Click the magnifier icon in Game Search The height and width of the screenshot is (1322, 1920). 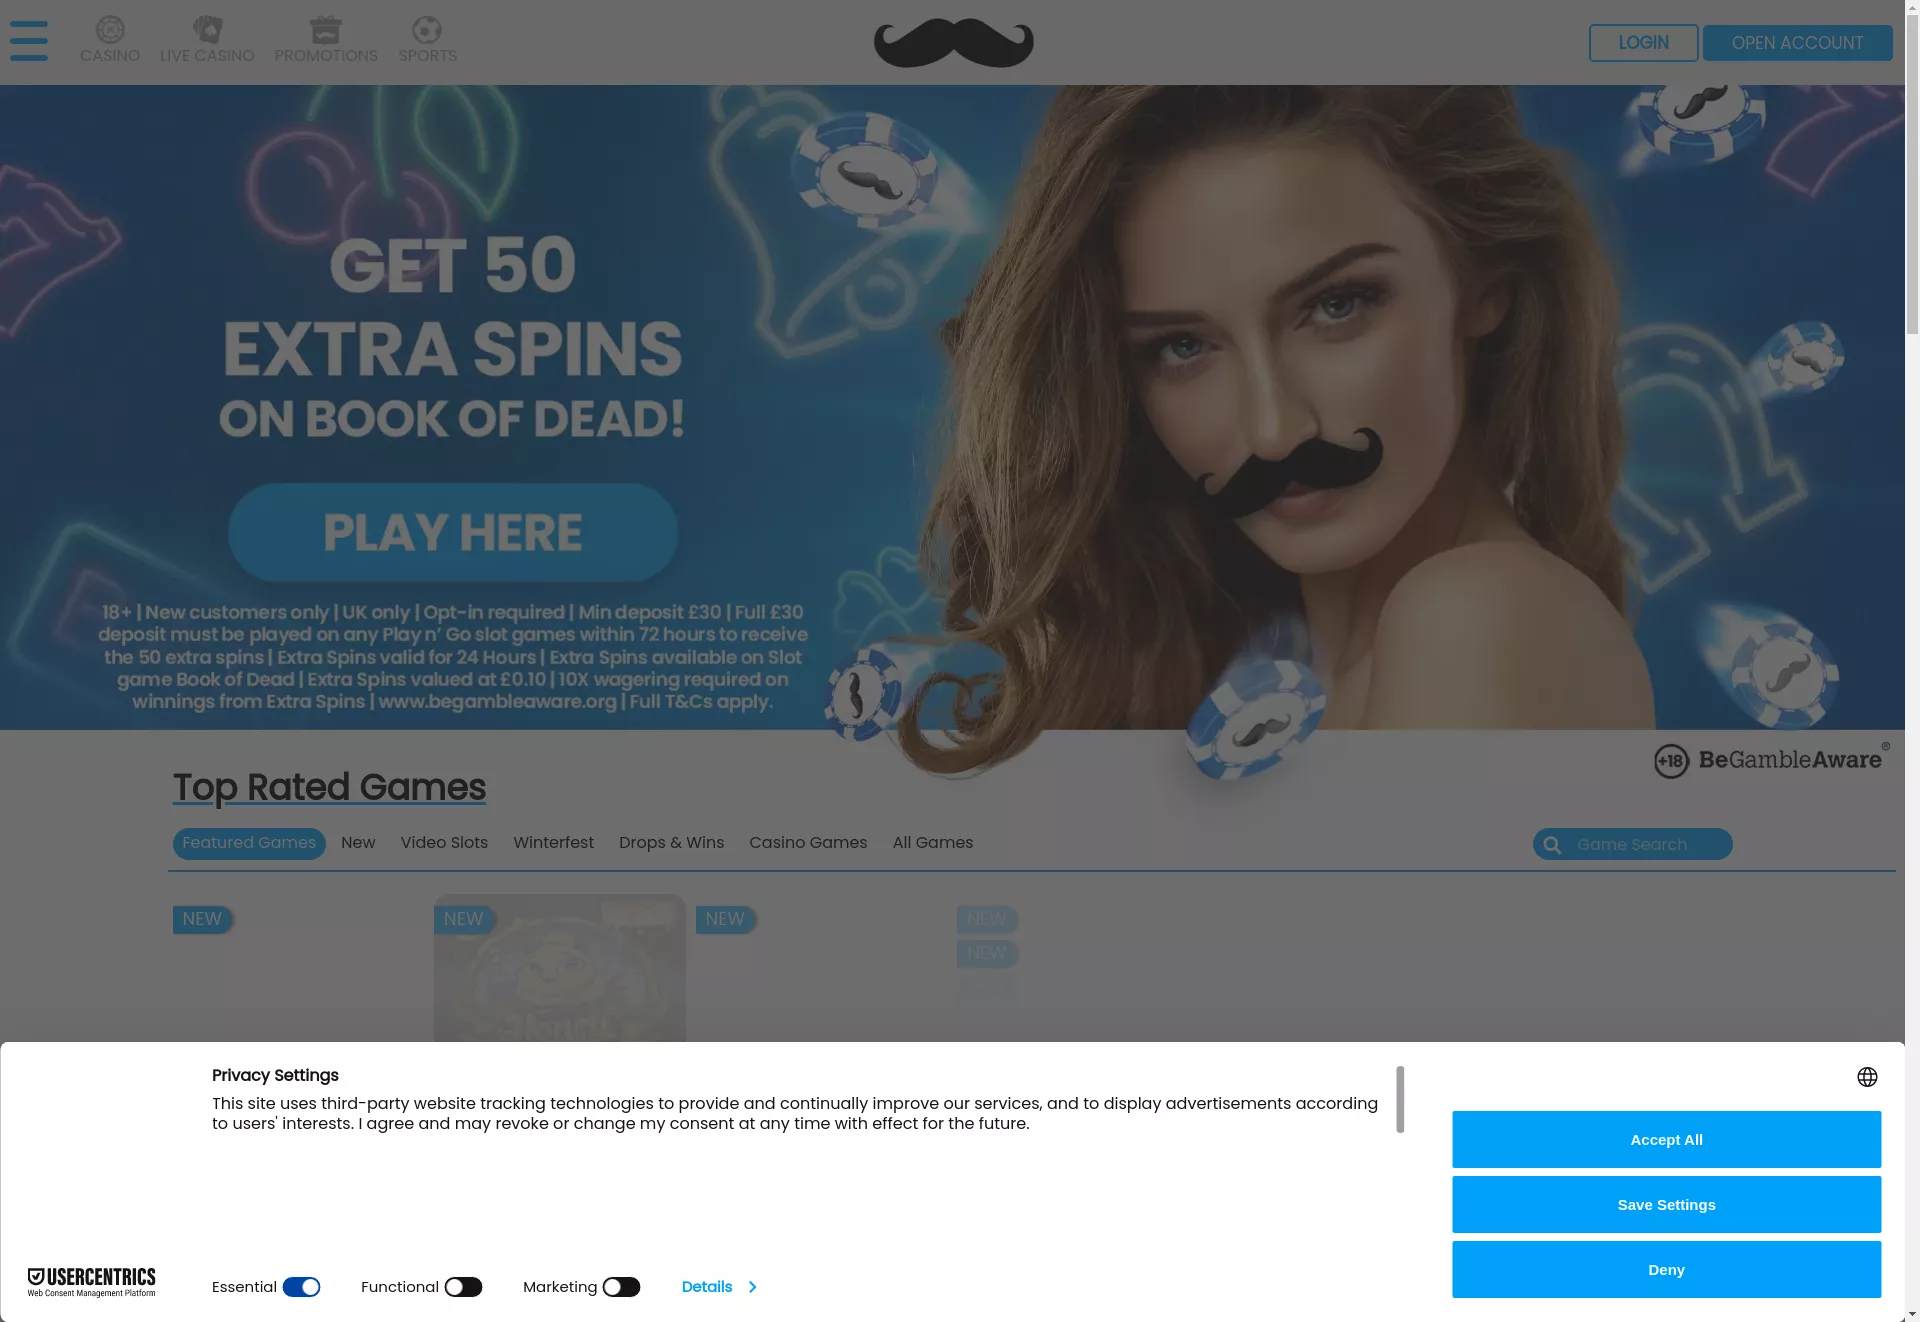pyautogui.click(x=1552, y=845)
